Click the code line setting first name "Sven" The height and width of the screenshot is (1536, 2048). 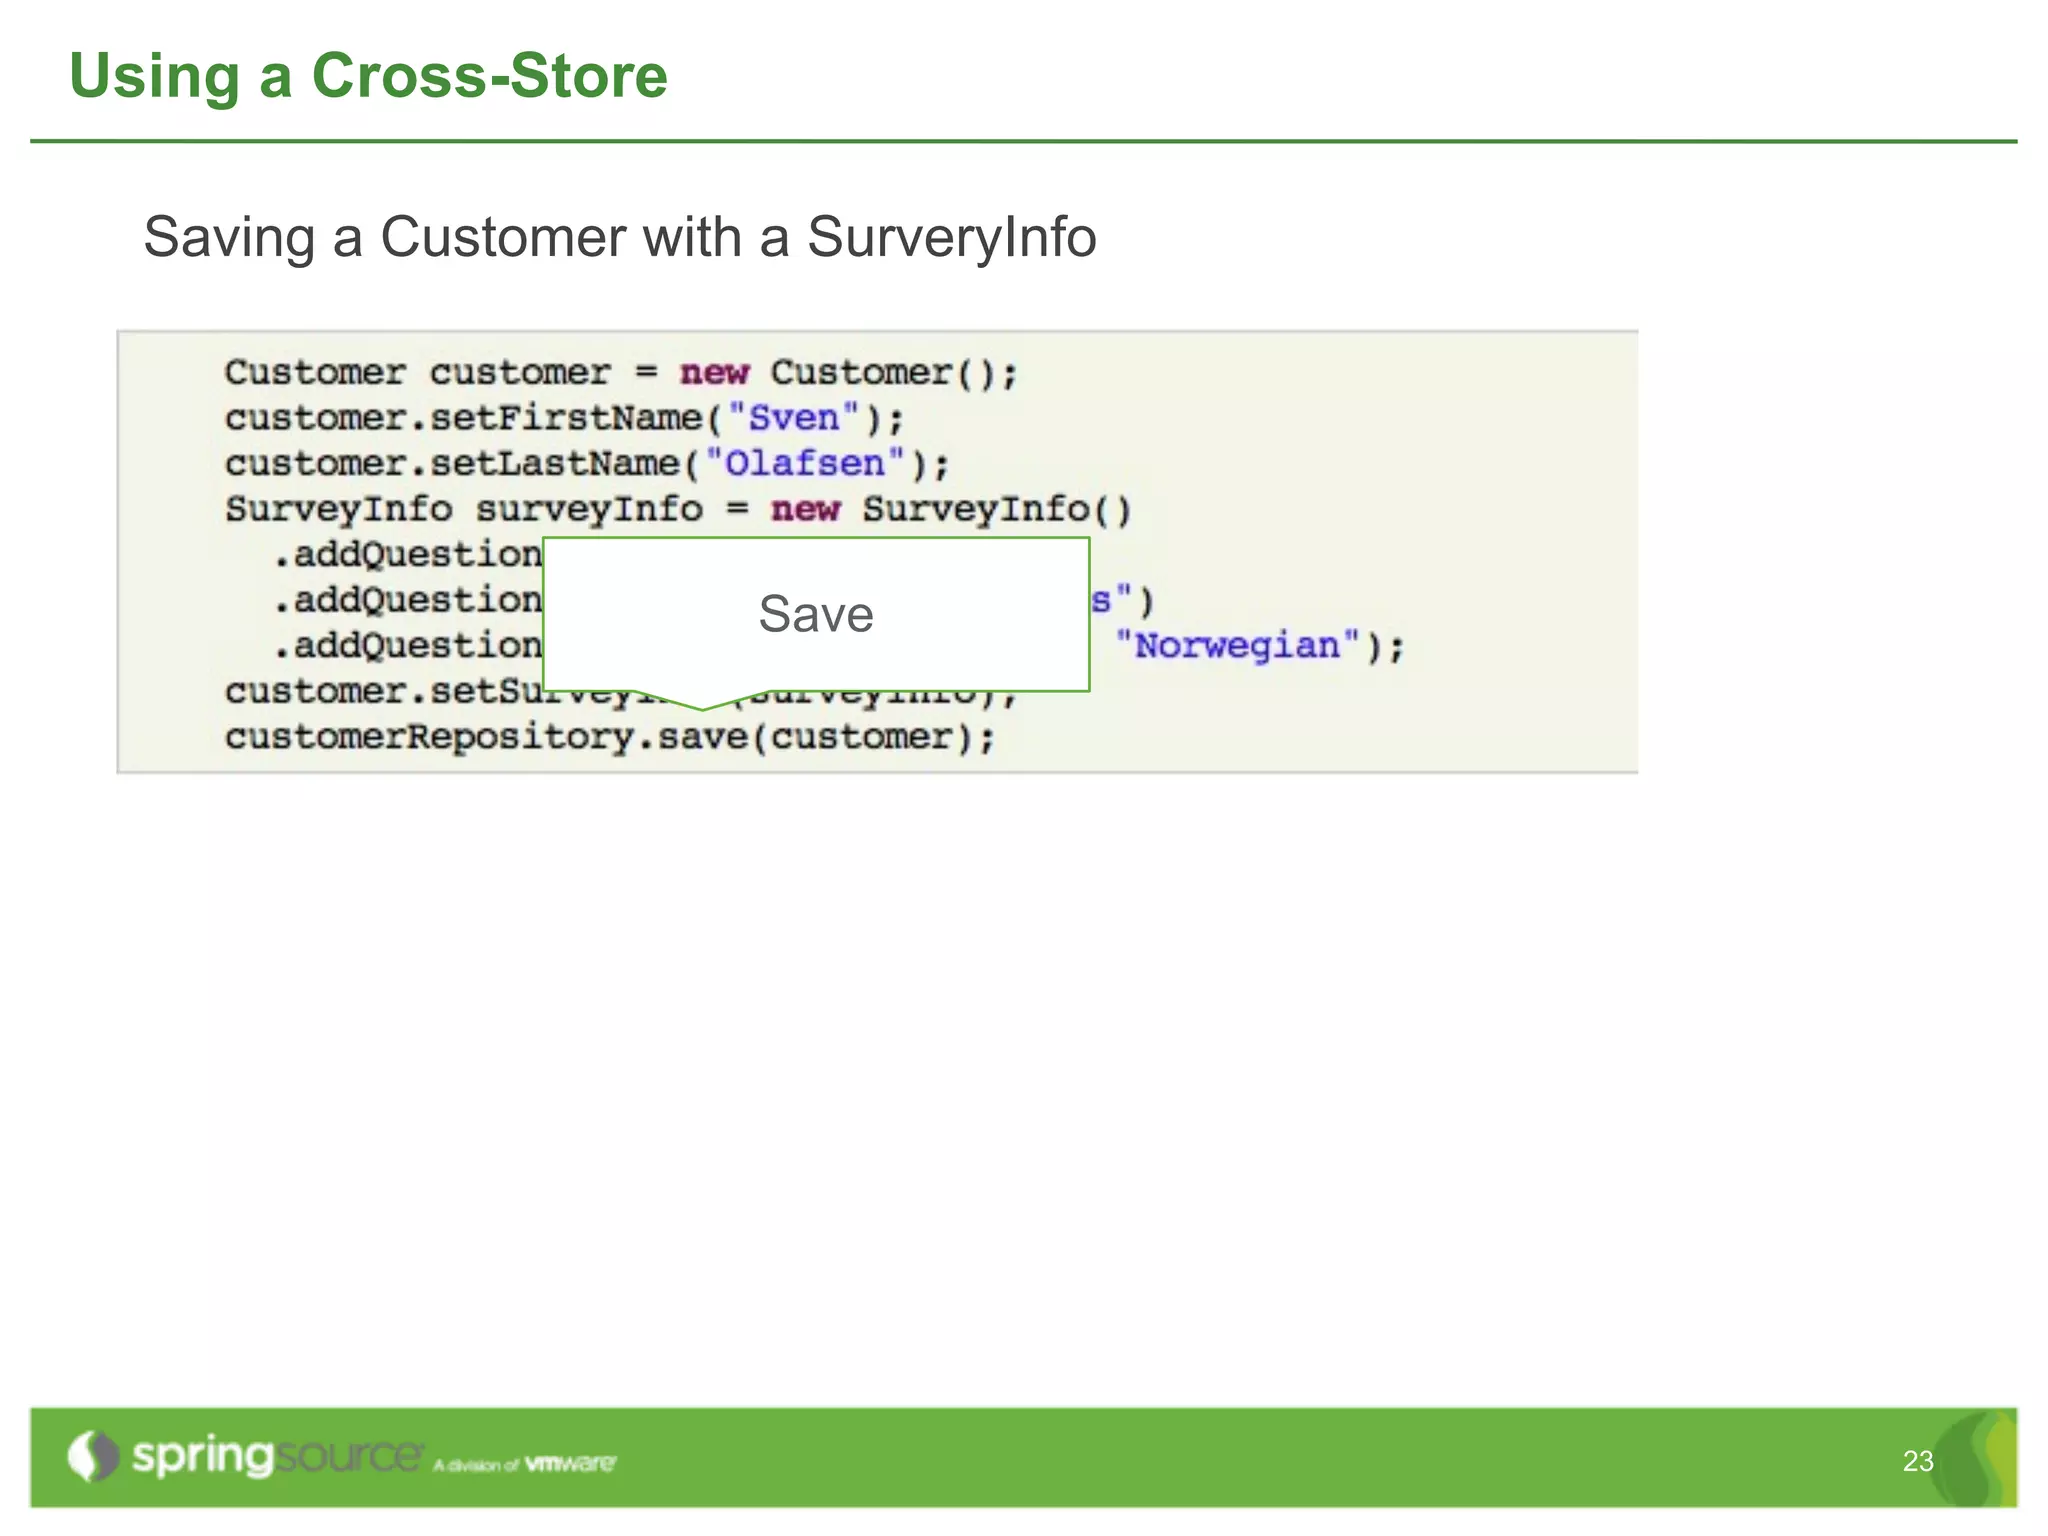point(564,418)
